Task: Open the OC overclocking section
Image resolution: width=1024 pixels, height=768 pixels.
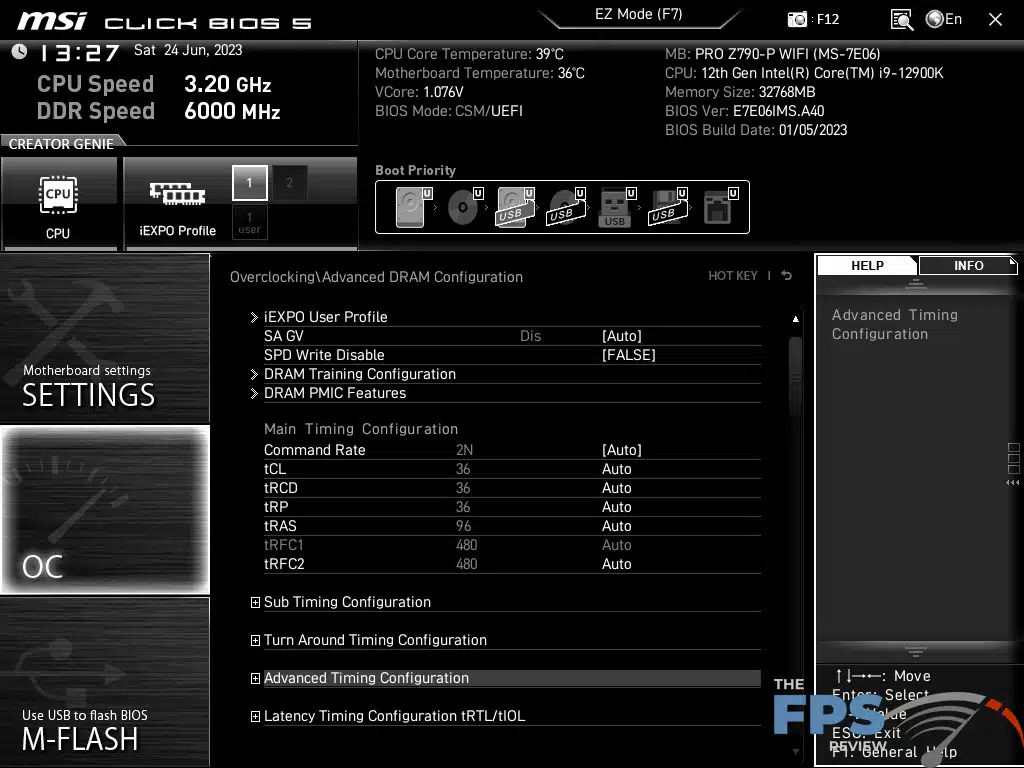Action: 104,509
